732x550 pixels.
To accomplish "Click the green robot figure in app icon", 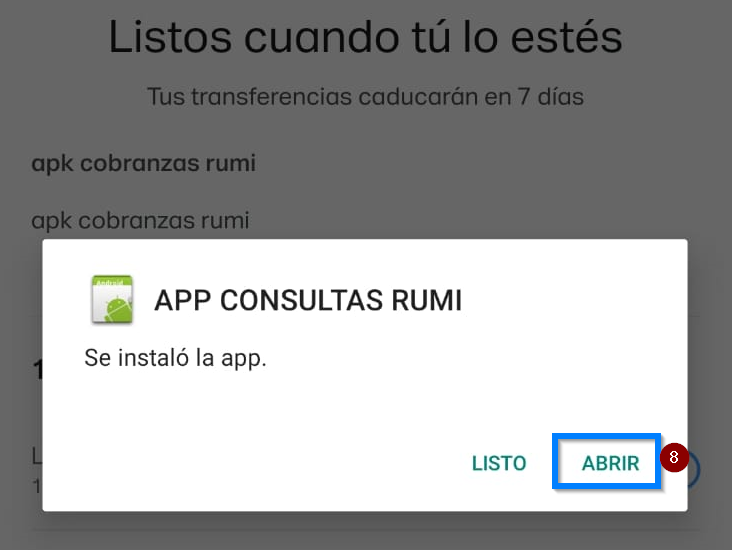I will click(x=118, y=310).
